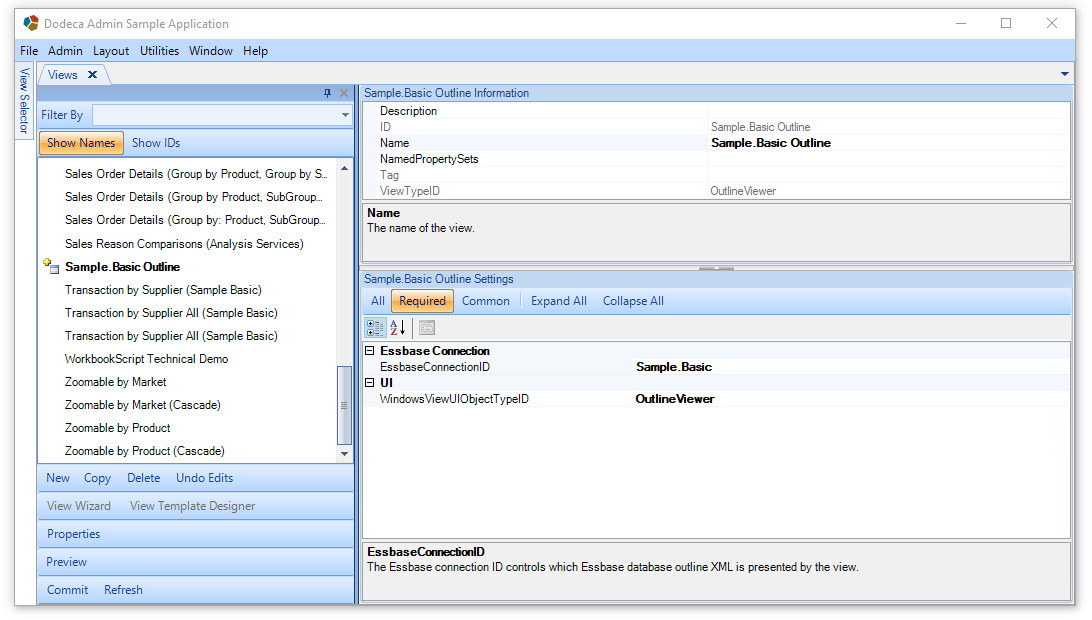Click the Tag property row

716,175
